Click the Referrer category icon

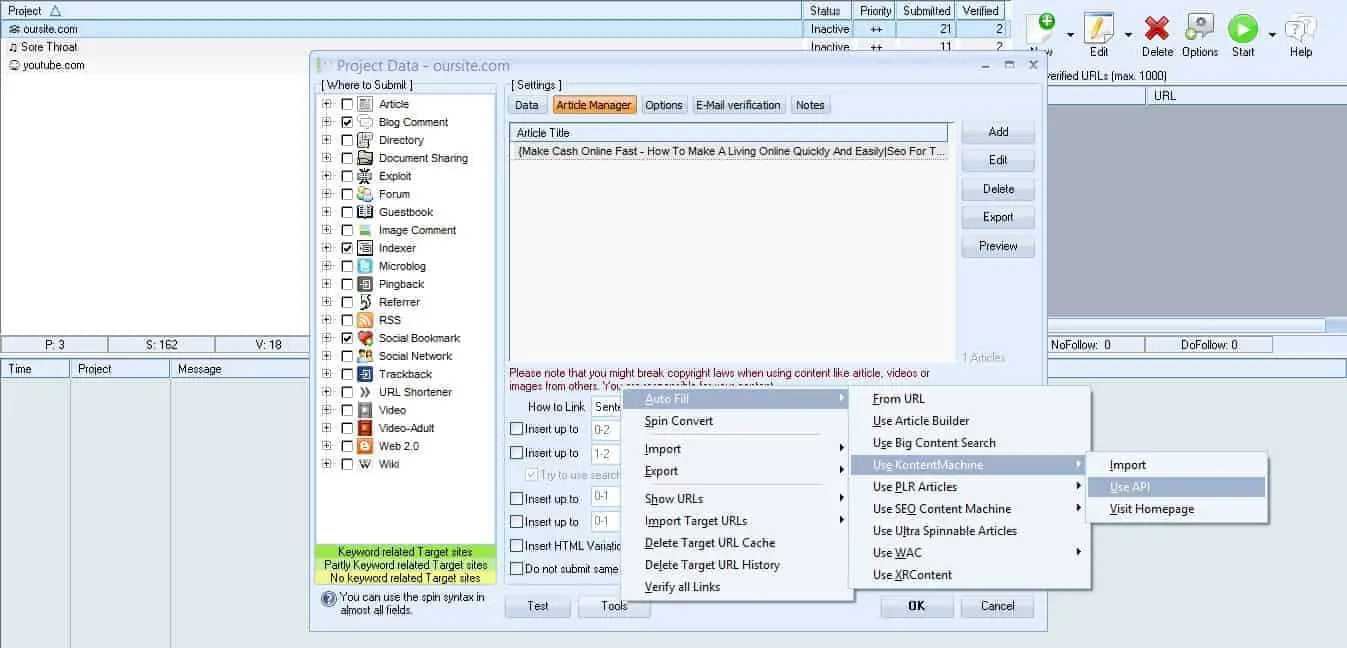[365, 302]
